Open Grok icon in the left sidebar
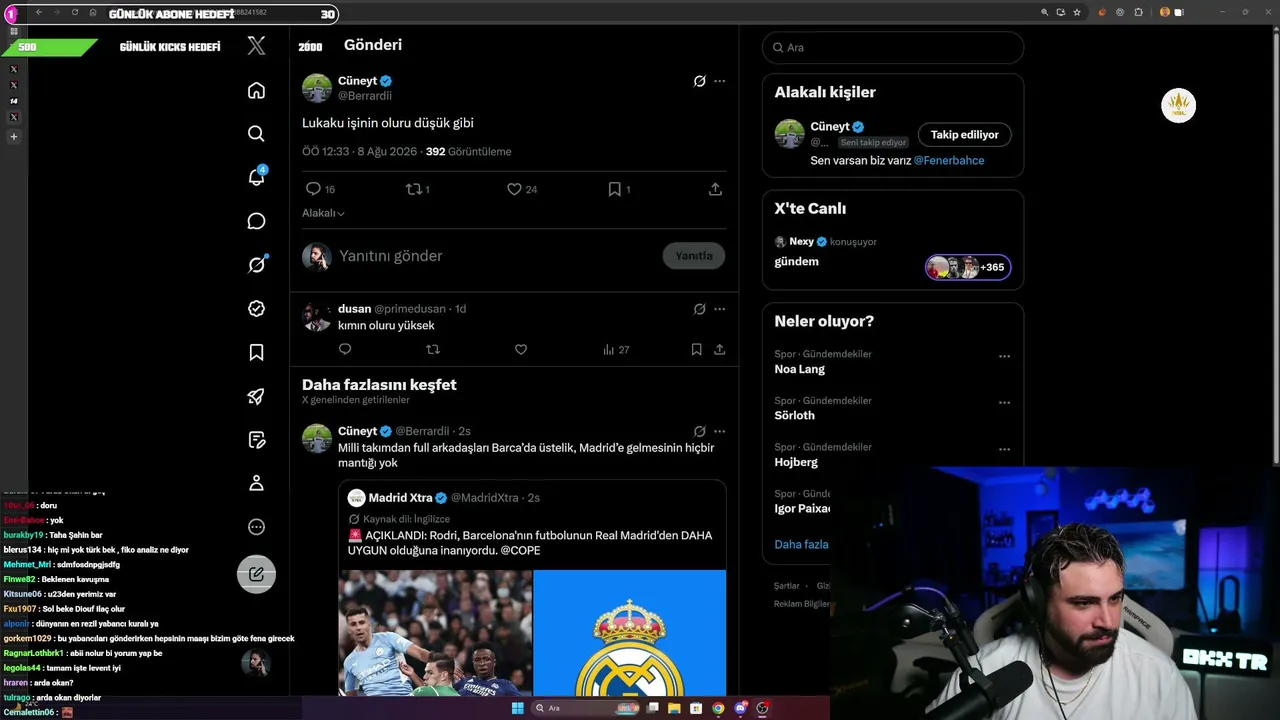This screenshot has height=720, width=1280. [257, 264]
